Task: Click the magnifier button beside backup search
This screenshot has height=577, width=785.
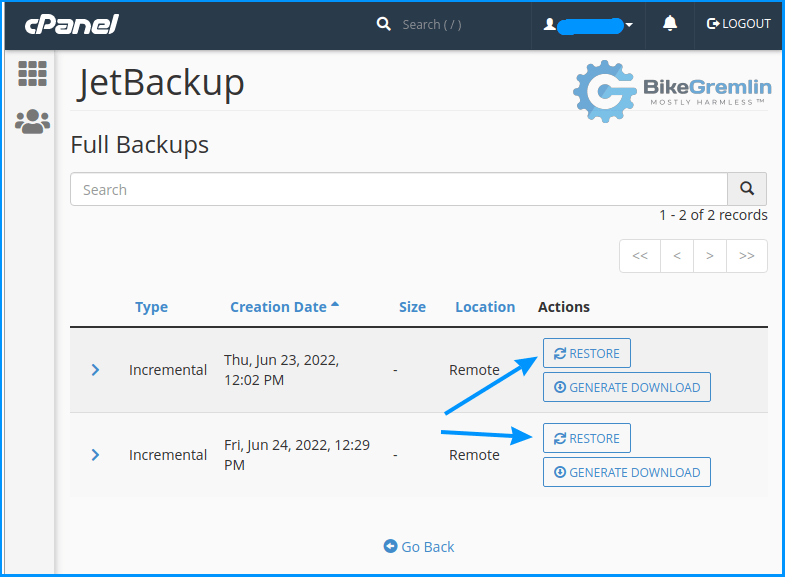Action: coord(747,189)
